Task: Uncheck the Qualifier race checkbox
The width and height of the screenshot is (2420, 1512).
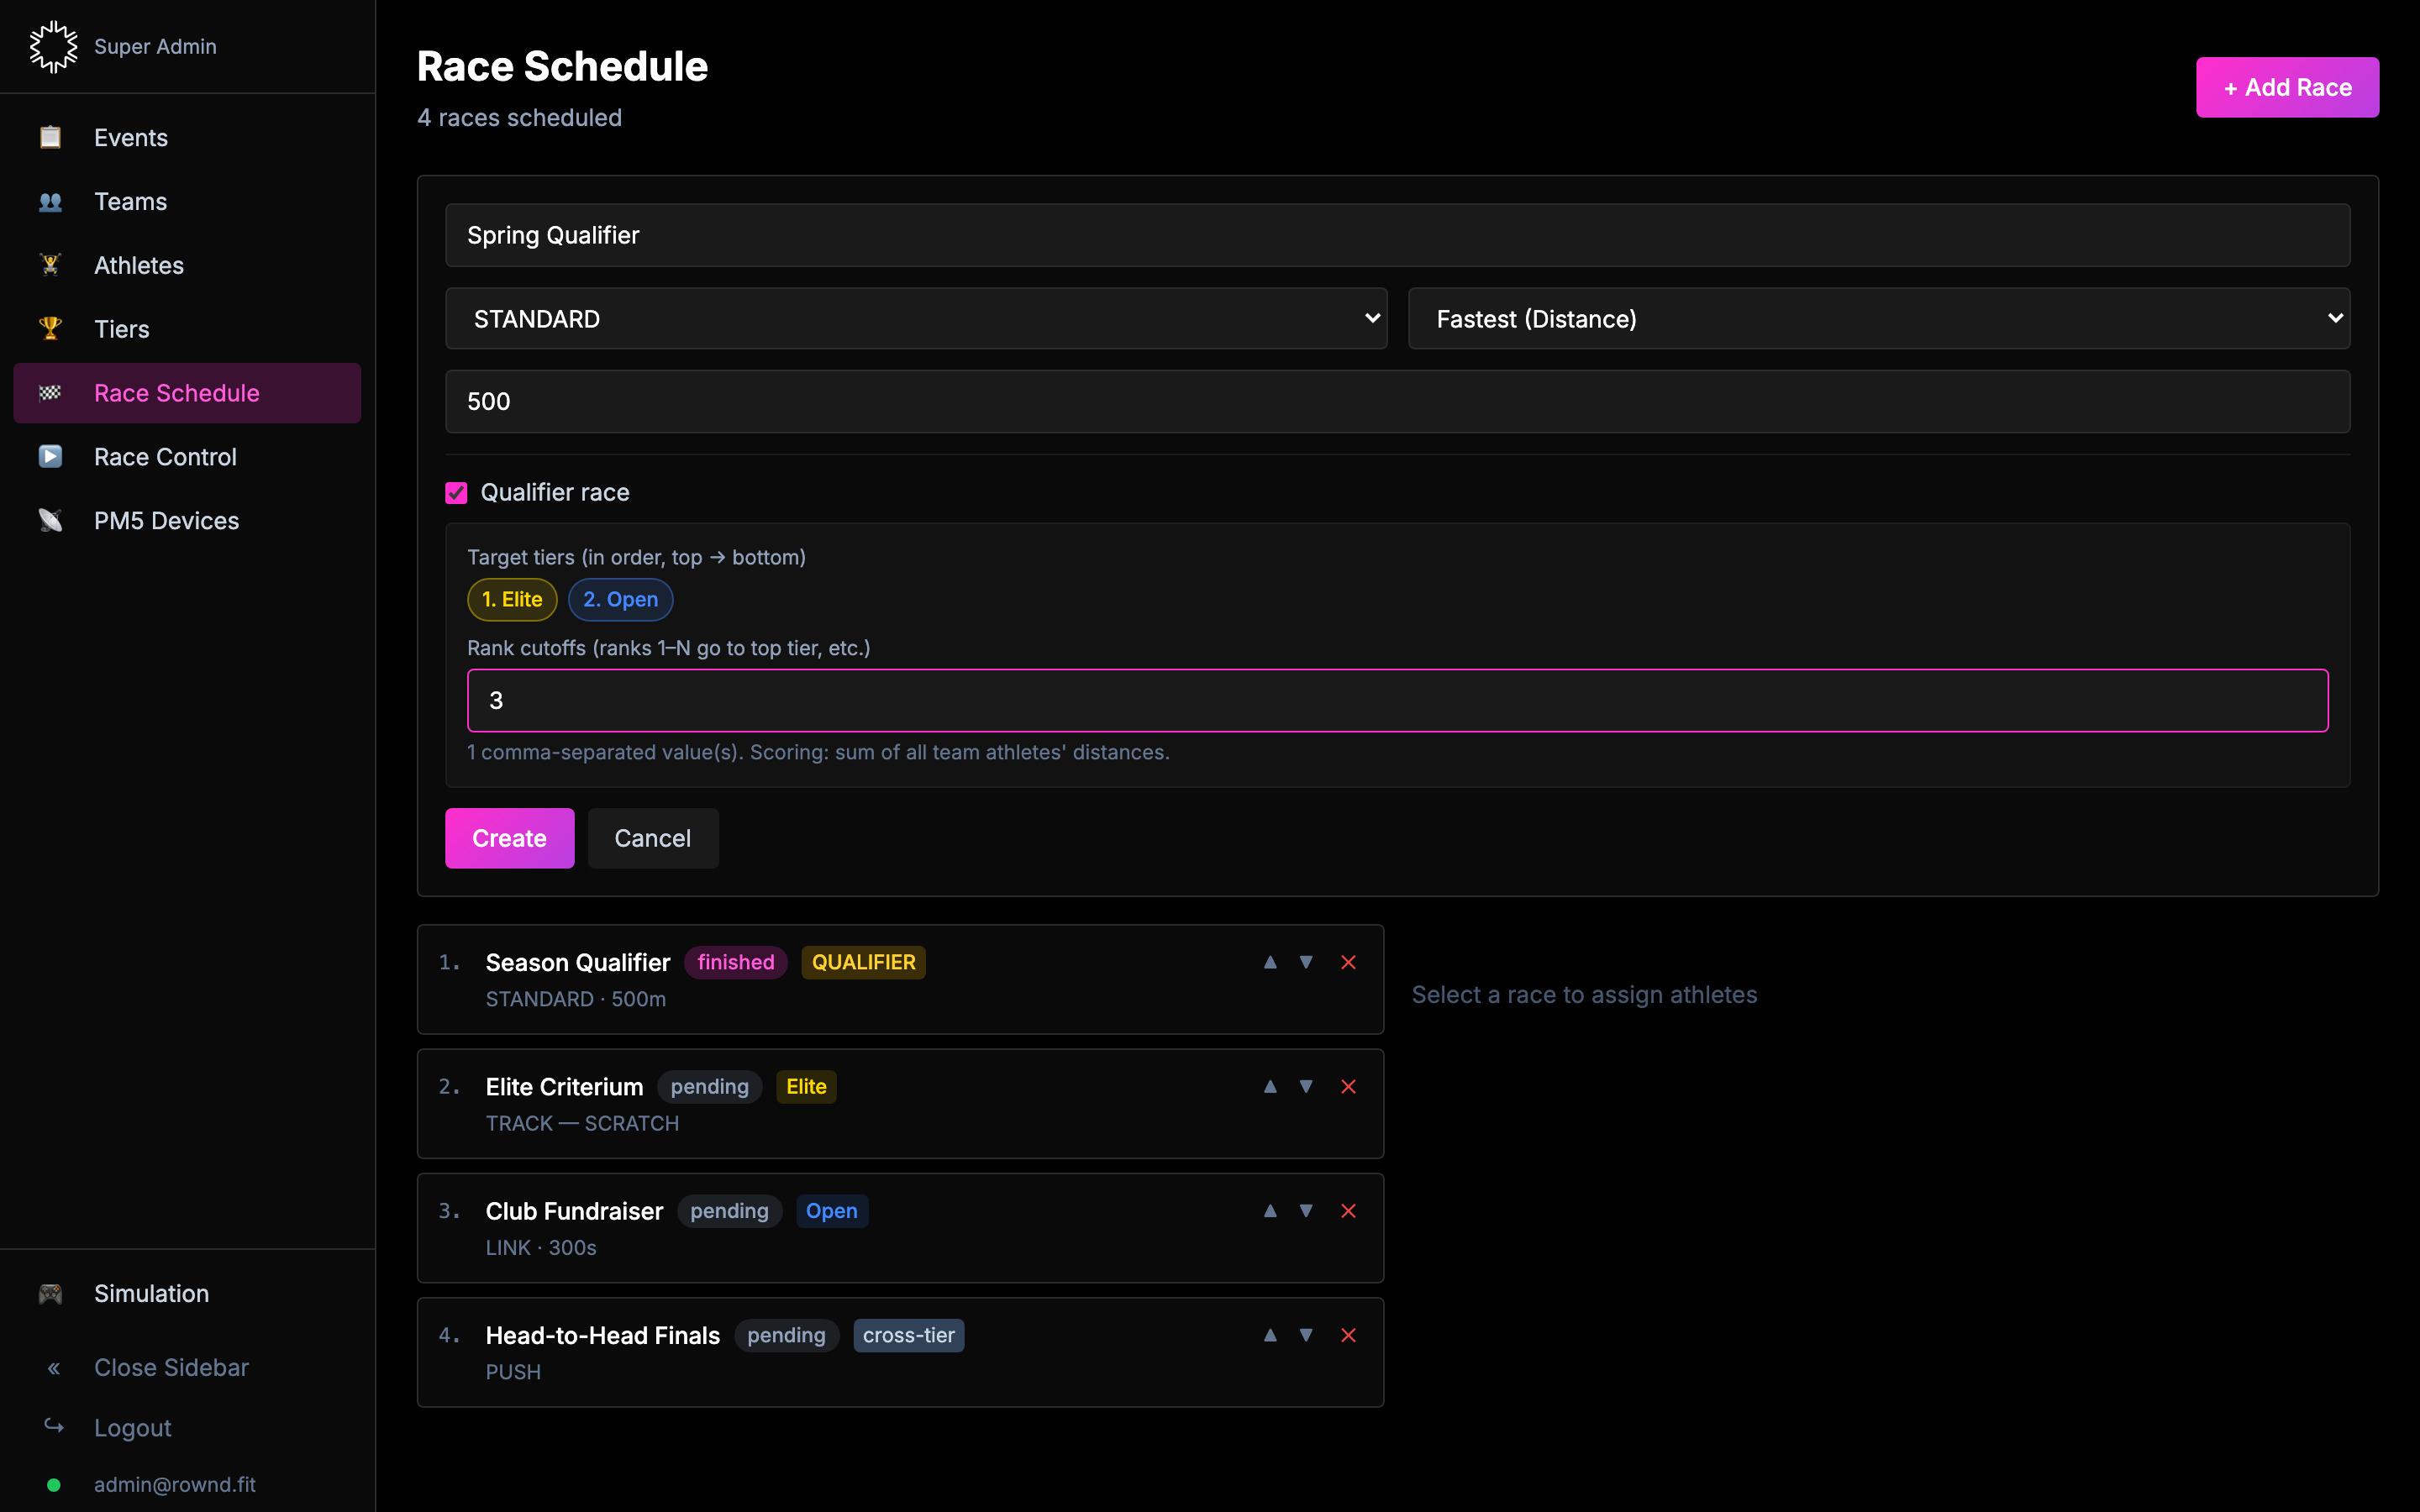Action: coord(457,492)
